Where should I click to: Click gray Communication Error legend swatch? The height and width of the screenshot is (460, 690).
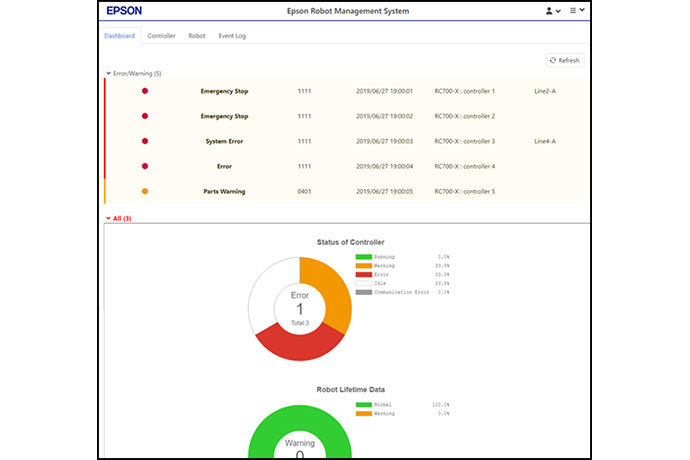(364, 292)
